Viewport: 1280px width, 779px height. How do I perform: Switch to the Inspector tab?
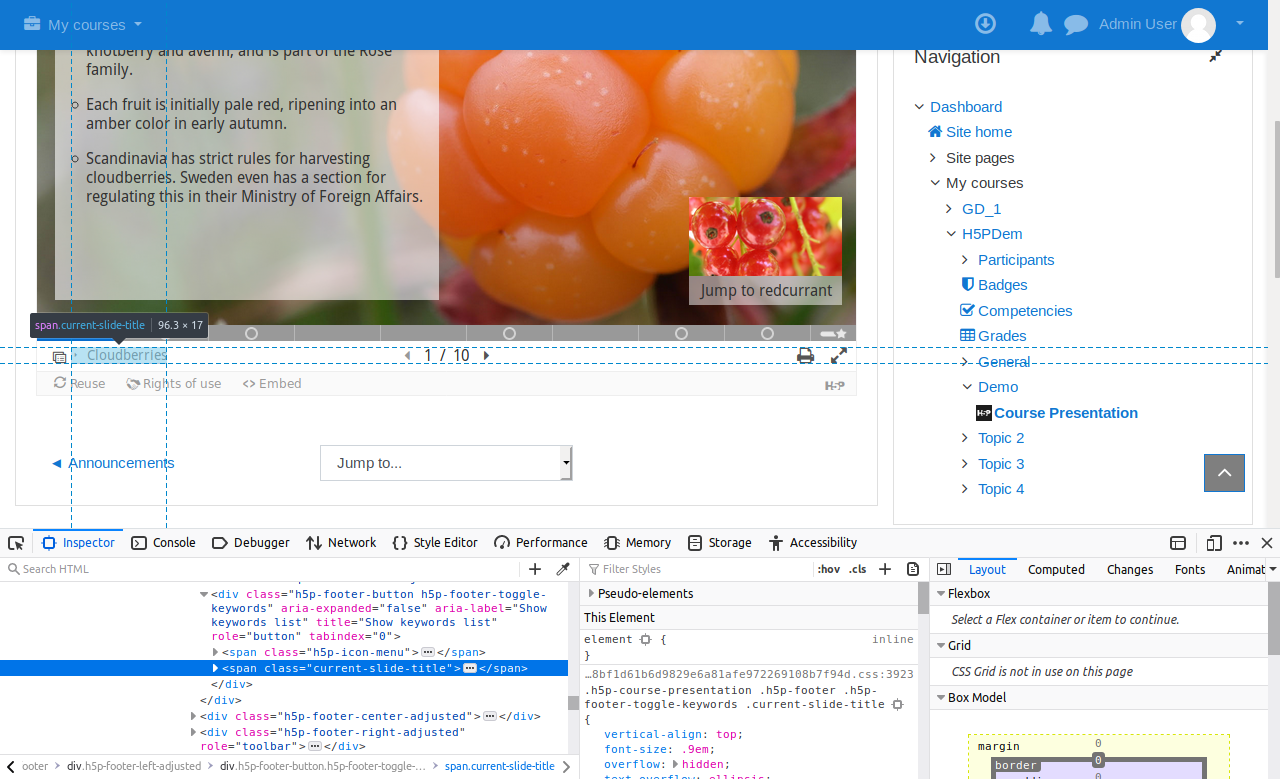coord(78,543)
